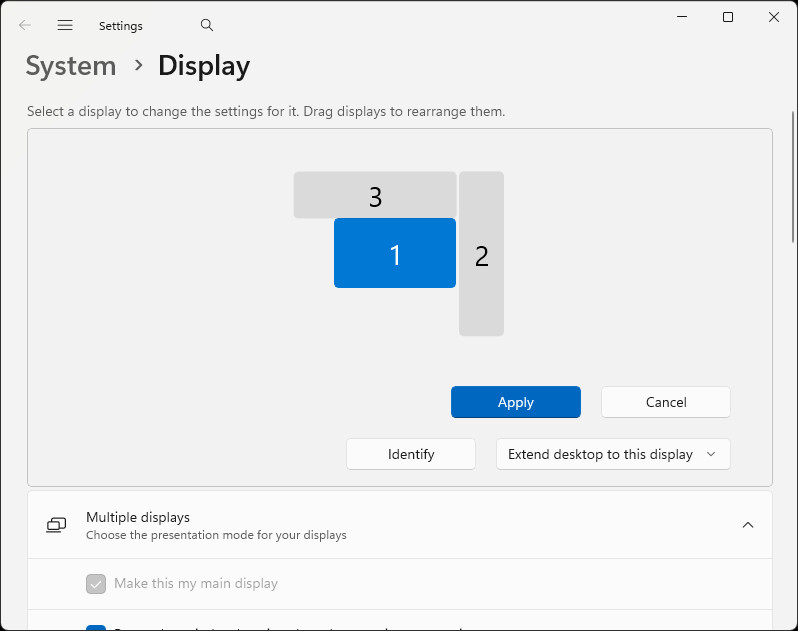The image size is (798, 631).
Task: Click the Identify button
Action: click(410, 454)
